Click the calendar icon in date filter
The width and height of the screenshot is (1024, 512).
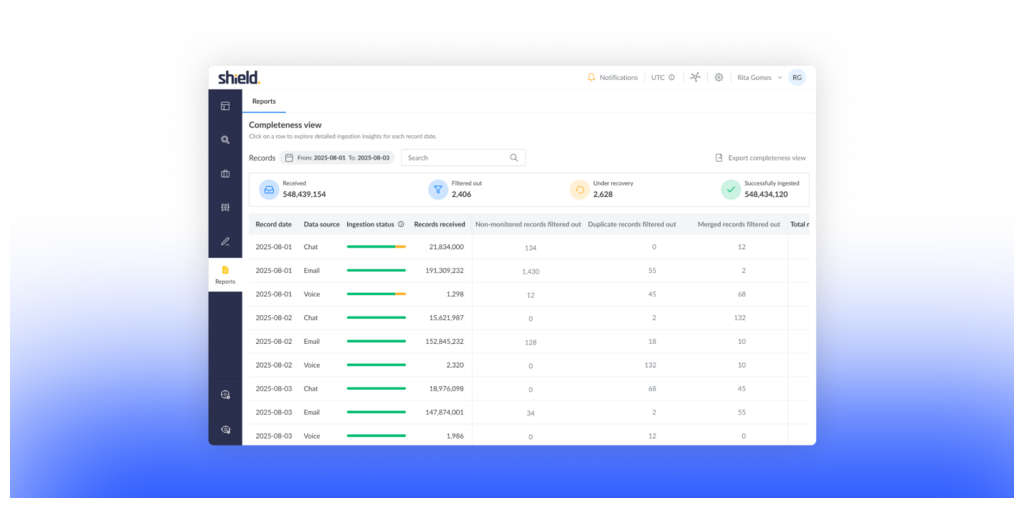pyautogui.click(x=289, y=158)
